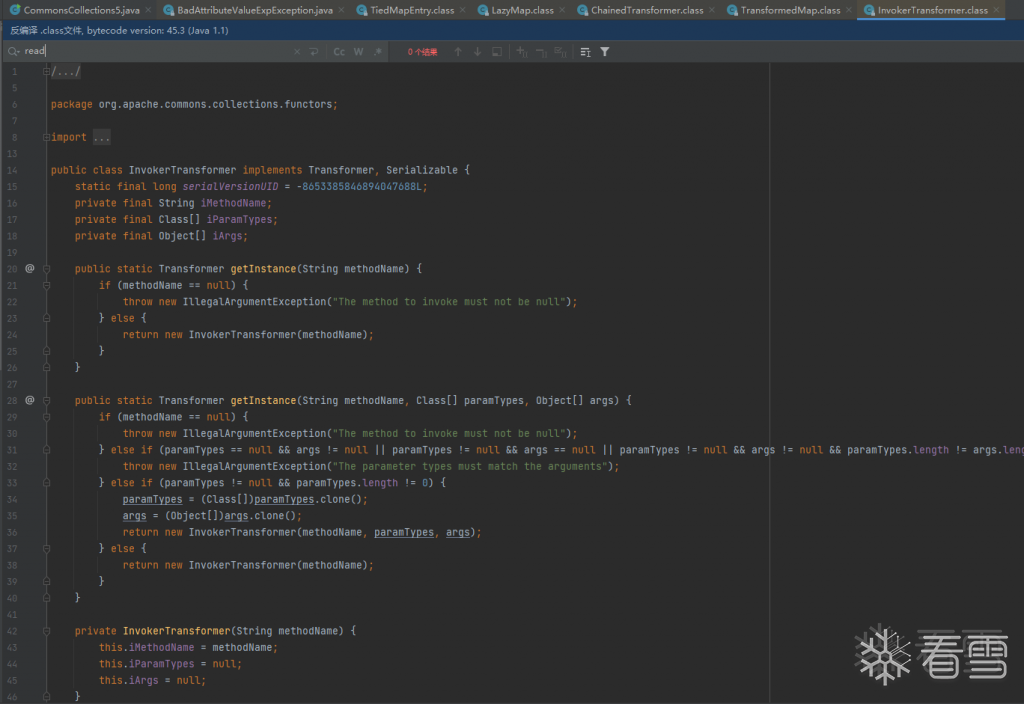Click 'Serializable' in the class declaration
This screenshot has height=704, width=1024.
point(421,170)
